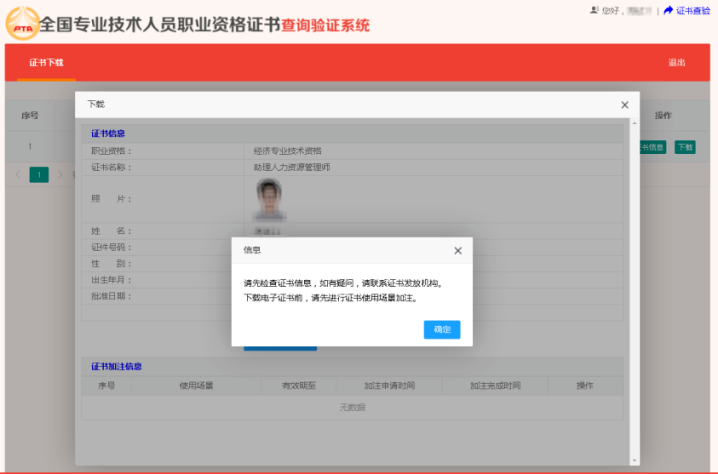Open the 证书查验 link in top right

(x=693, y=10)
